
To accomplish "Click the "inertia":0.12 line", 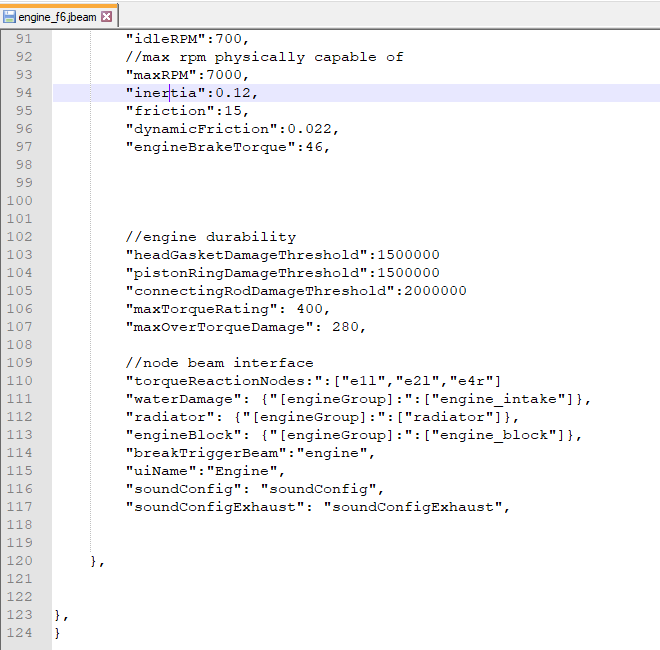I will coord(192,93).
